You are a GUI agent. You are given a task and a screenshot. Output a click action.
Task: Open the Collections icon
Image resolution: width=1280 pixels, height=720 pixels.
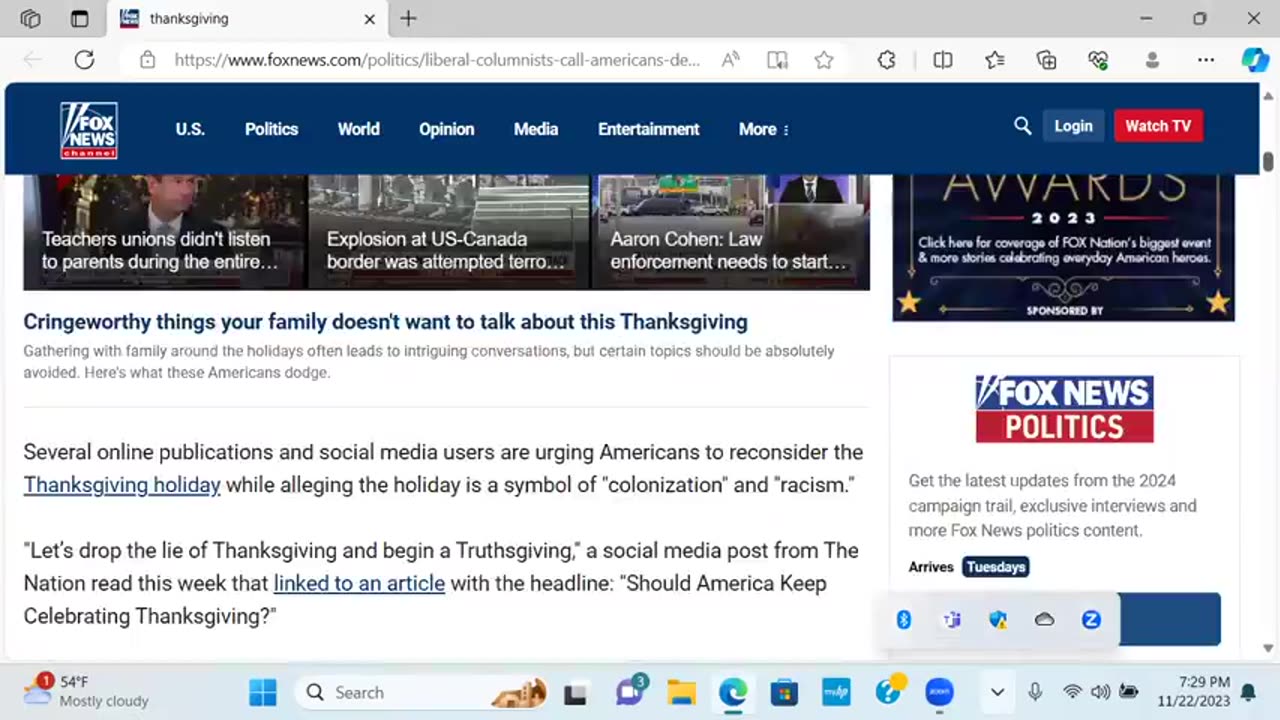click(x=1046, y=60)
